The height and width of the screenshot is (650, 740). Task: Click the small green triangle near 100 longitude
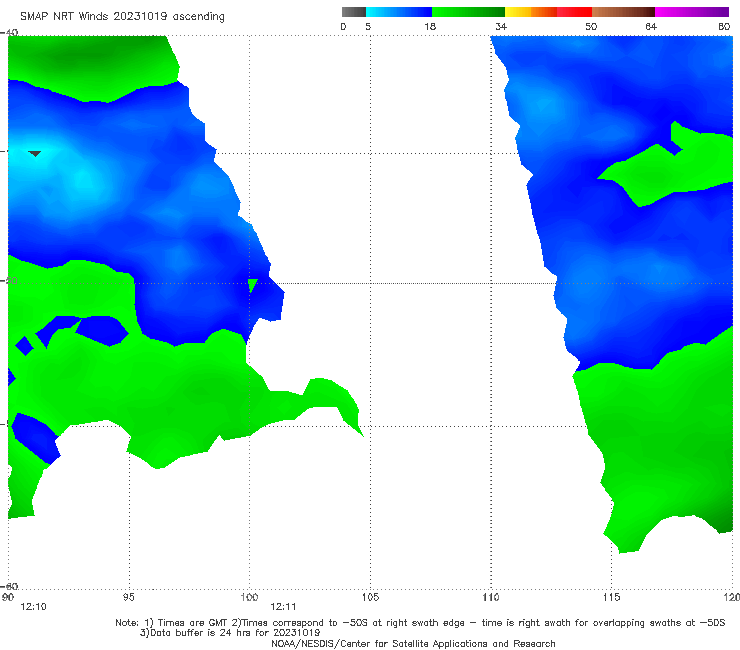coord(252,286)
